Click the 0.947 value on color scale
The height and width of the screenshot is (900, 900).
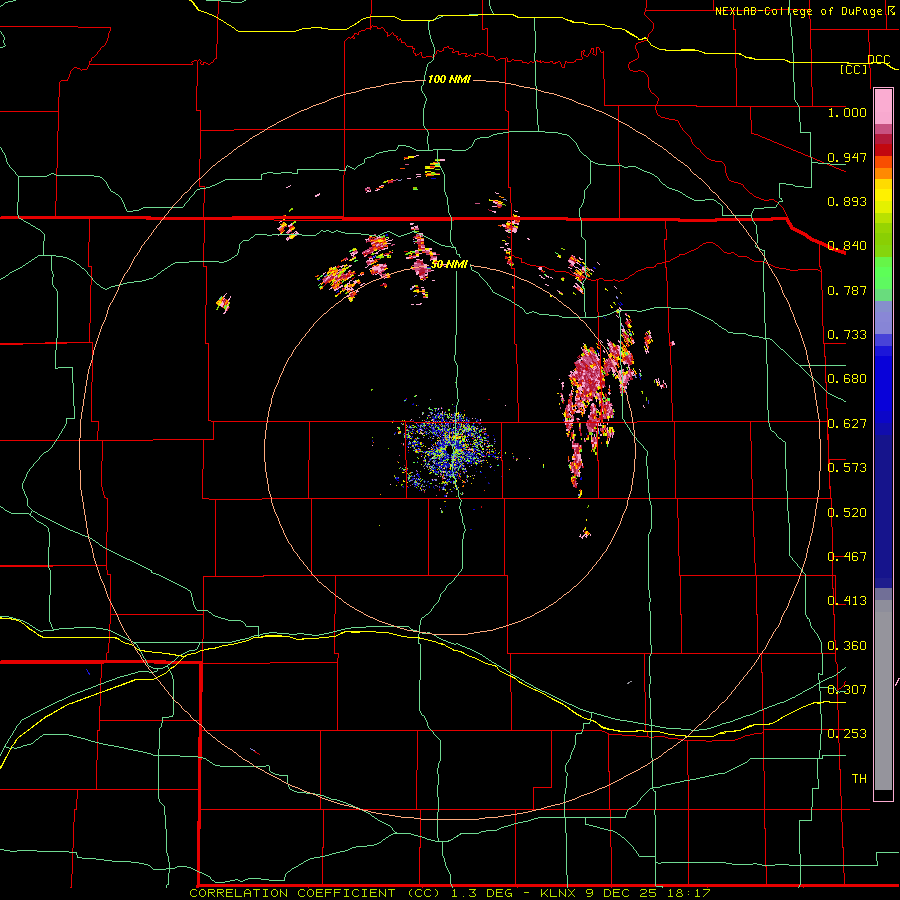pyautogui.click(x=847, y=157)
